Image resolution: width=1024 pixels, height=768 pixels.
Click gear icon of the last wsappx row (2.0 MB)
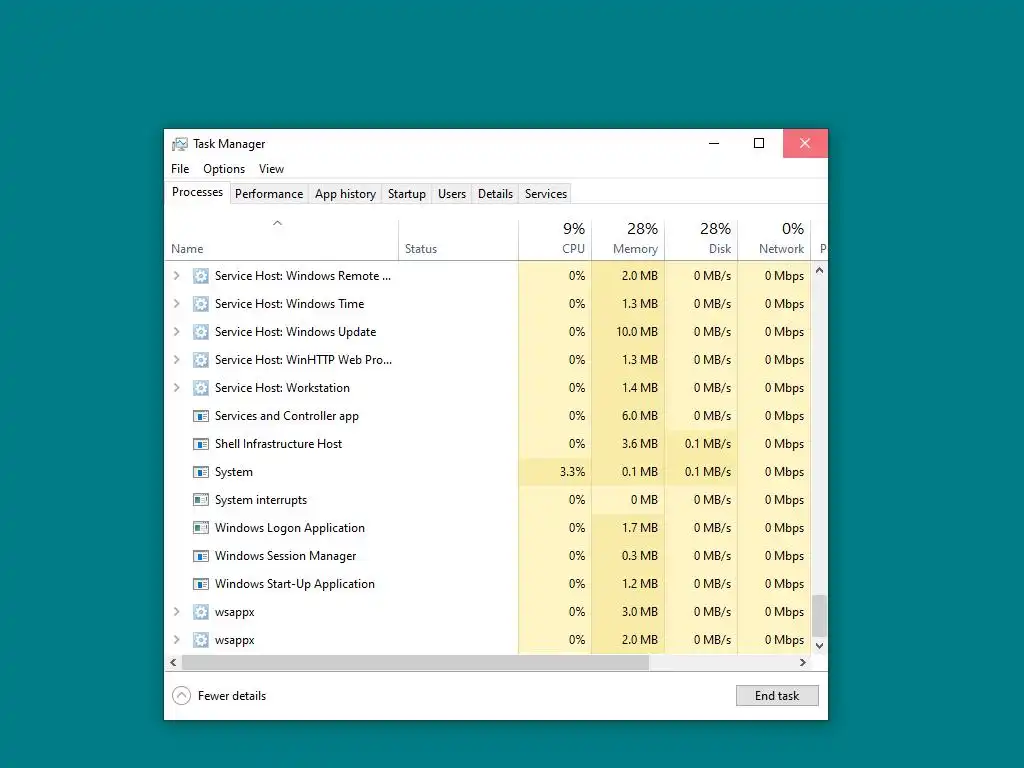(200, 640)
